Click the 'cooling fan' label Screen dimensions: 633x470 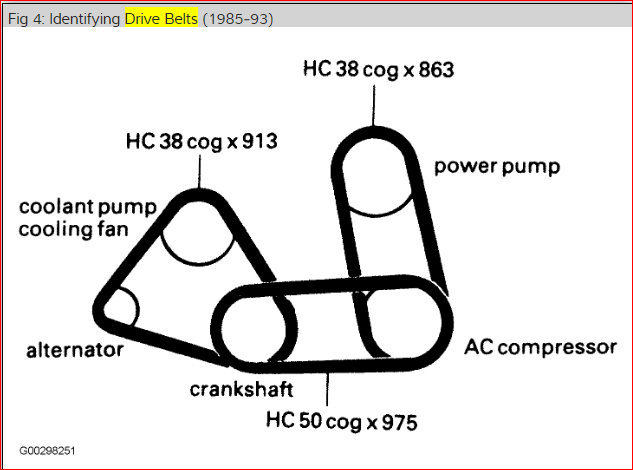tap(73, 230)
